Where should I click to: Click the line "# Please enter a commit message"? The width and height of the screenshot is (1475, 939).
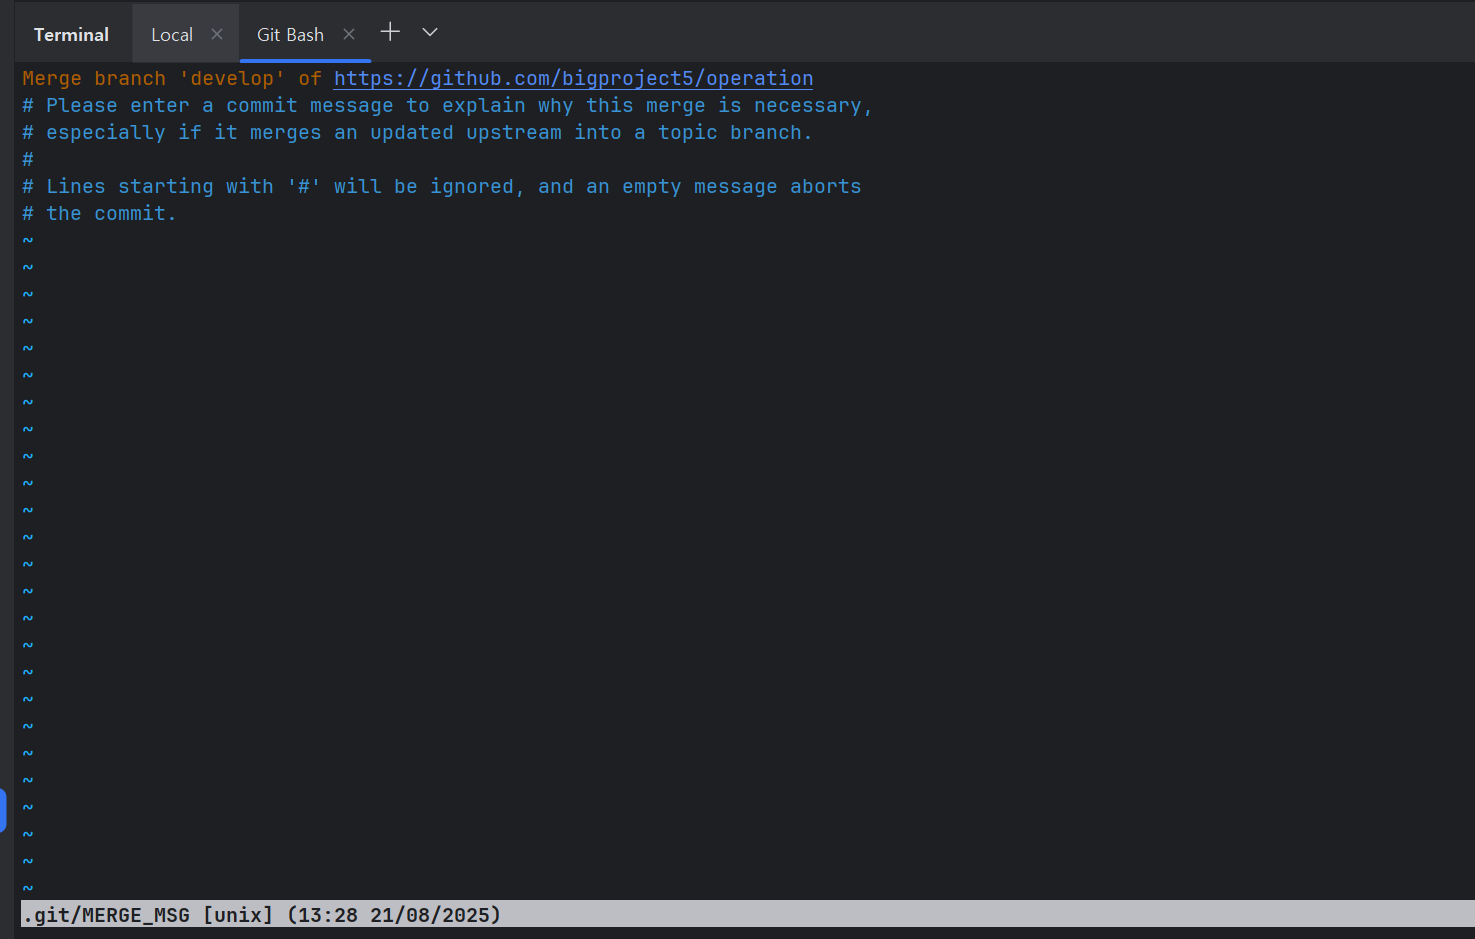pos(447,105)
